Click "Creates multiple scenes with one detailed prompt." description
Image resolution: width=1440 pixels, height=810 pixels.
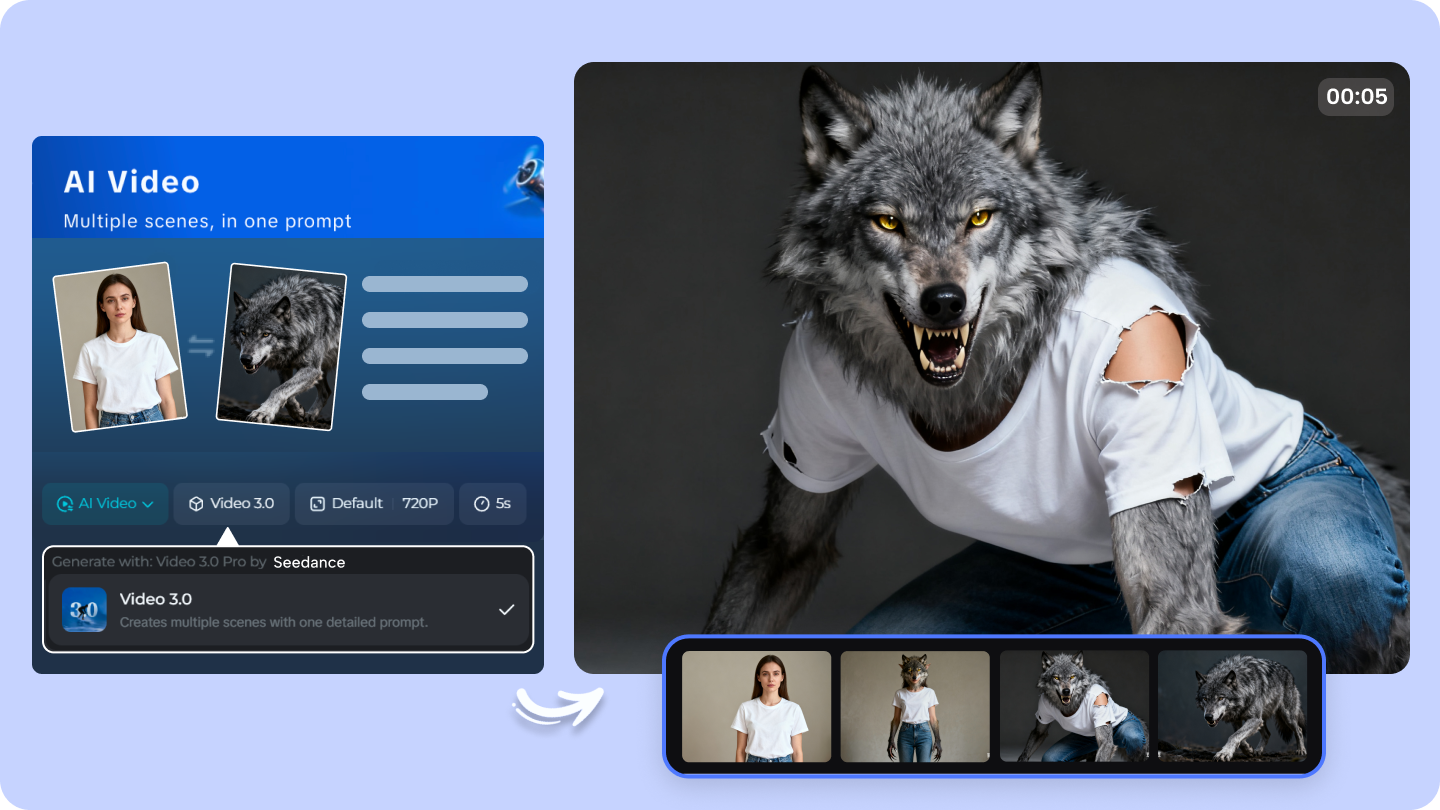pos(274,622)
